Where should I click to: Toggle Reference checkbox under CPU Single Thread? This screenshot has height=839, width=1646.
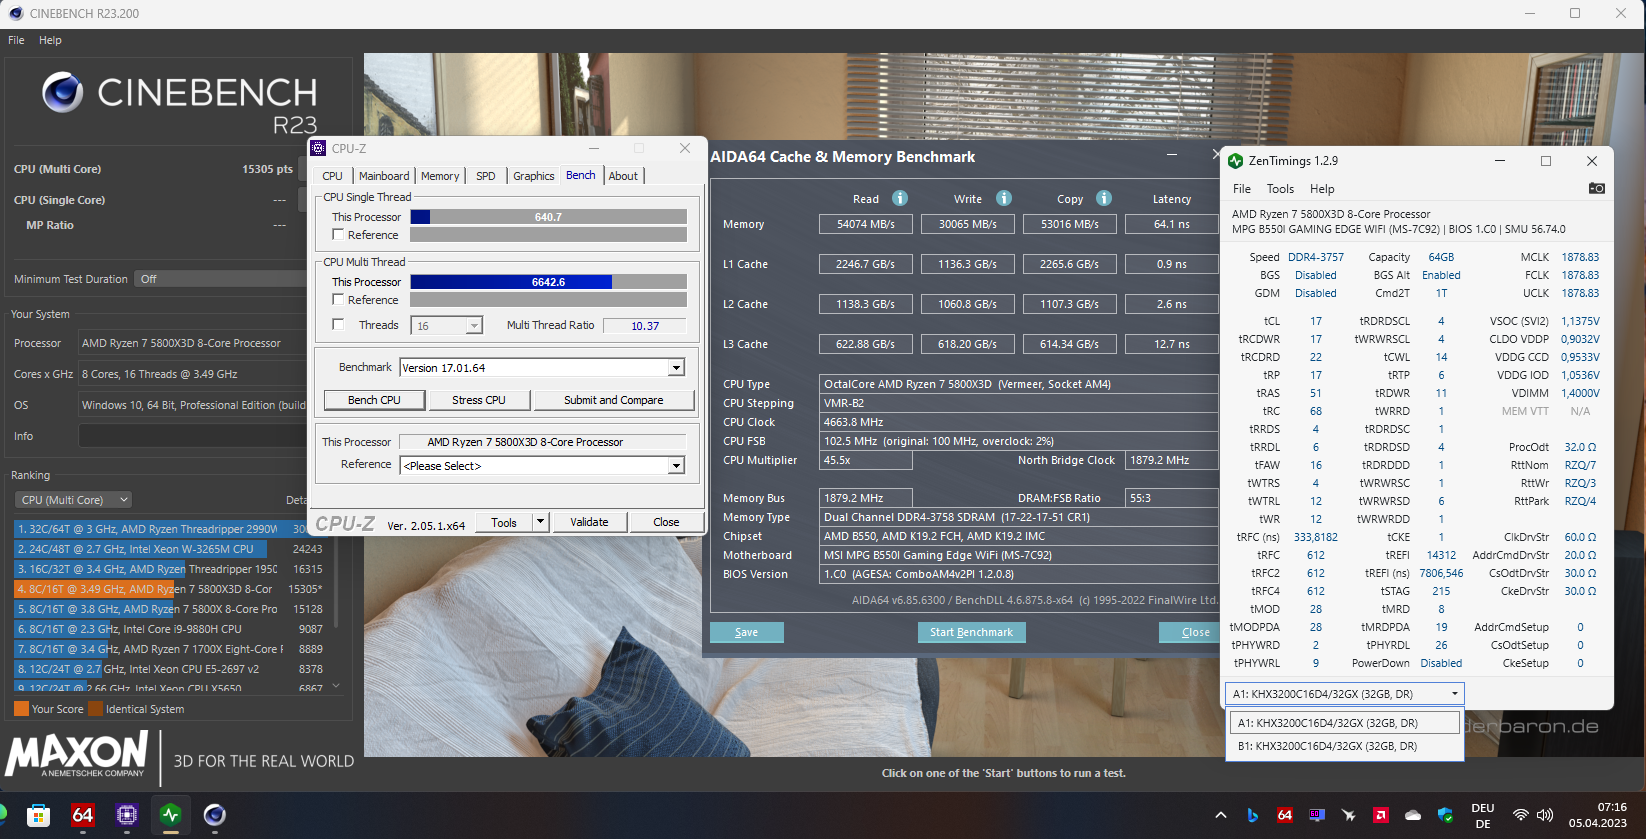click(338, 234)
